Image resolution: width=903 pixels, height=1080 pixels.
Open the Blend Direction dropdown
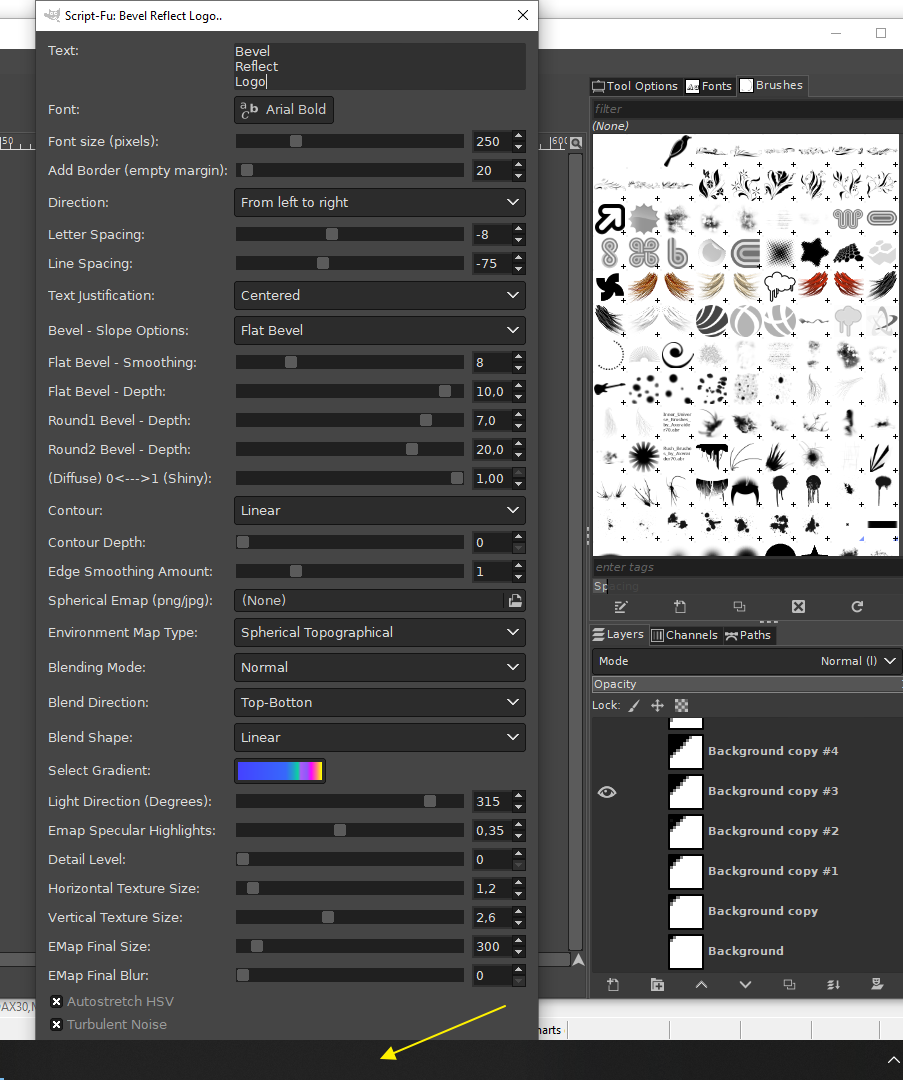coord(380,703)
